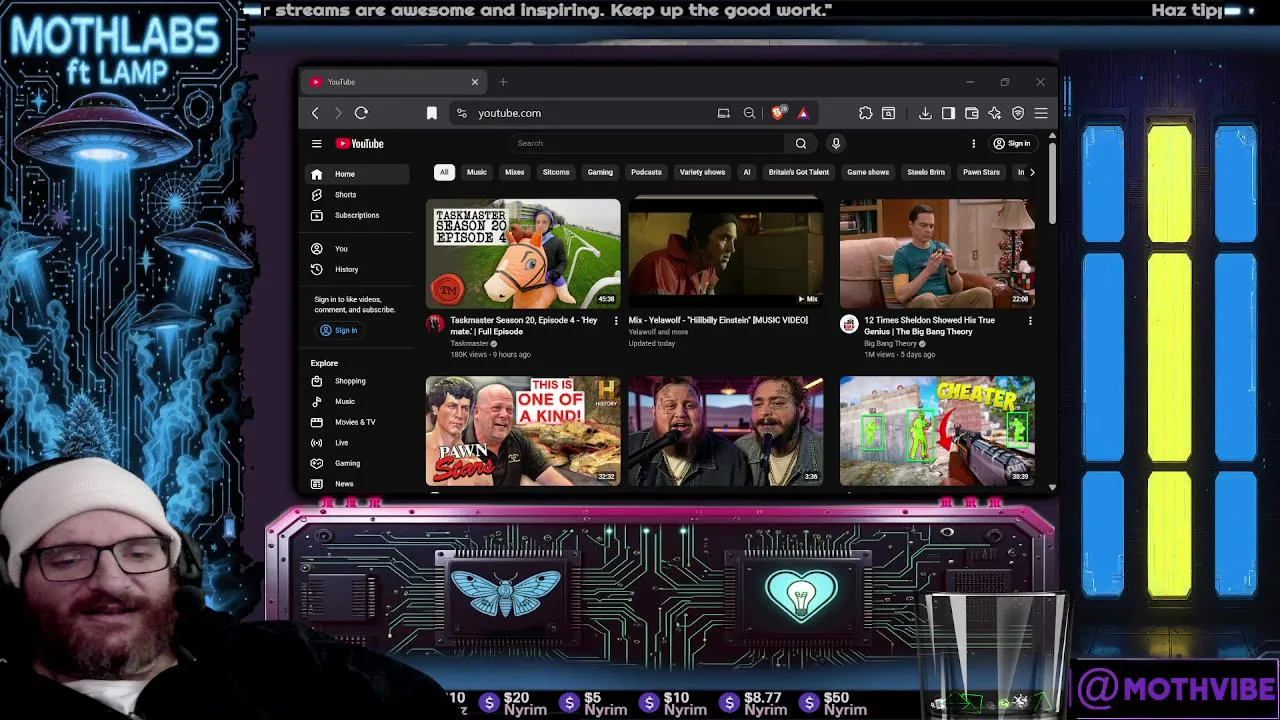Open Music under Explore

coord(358,401)
